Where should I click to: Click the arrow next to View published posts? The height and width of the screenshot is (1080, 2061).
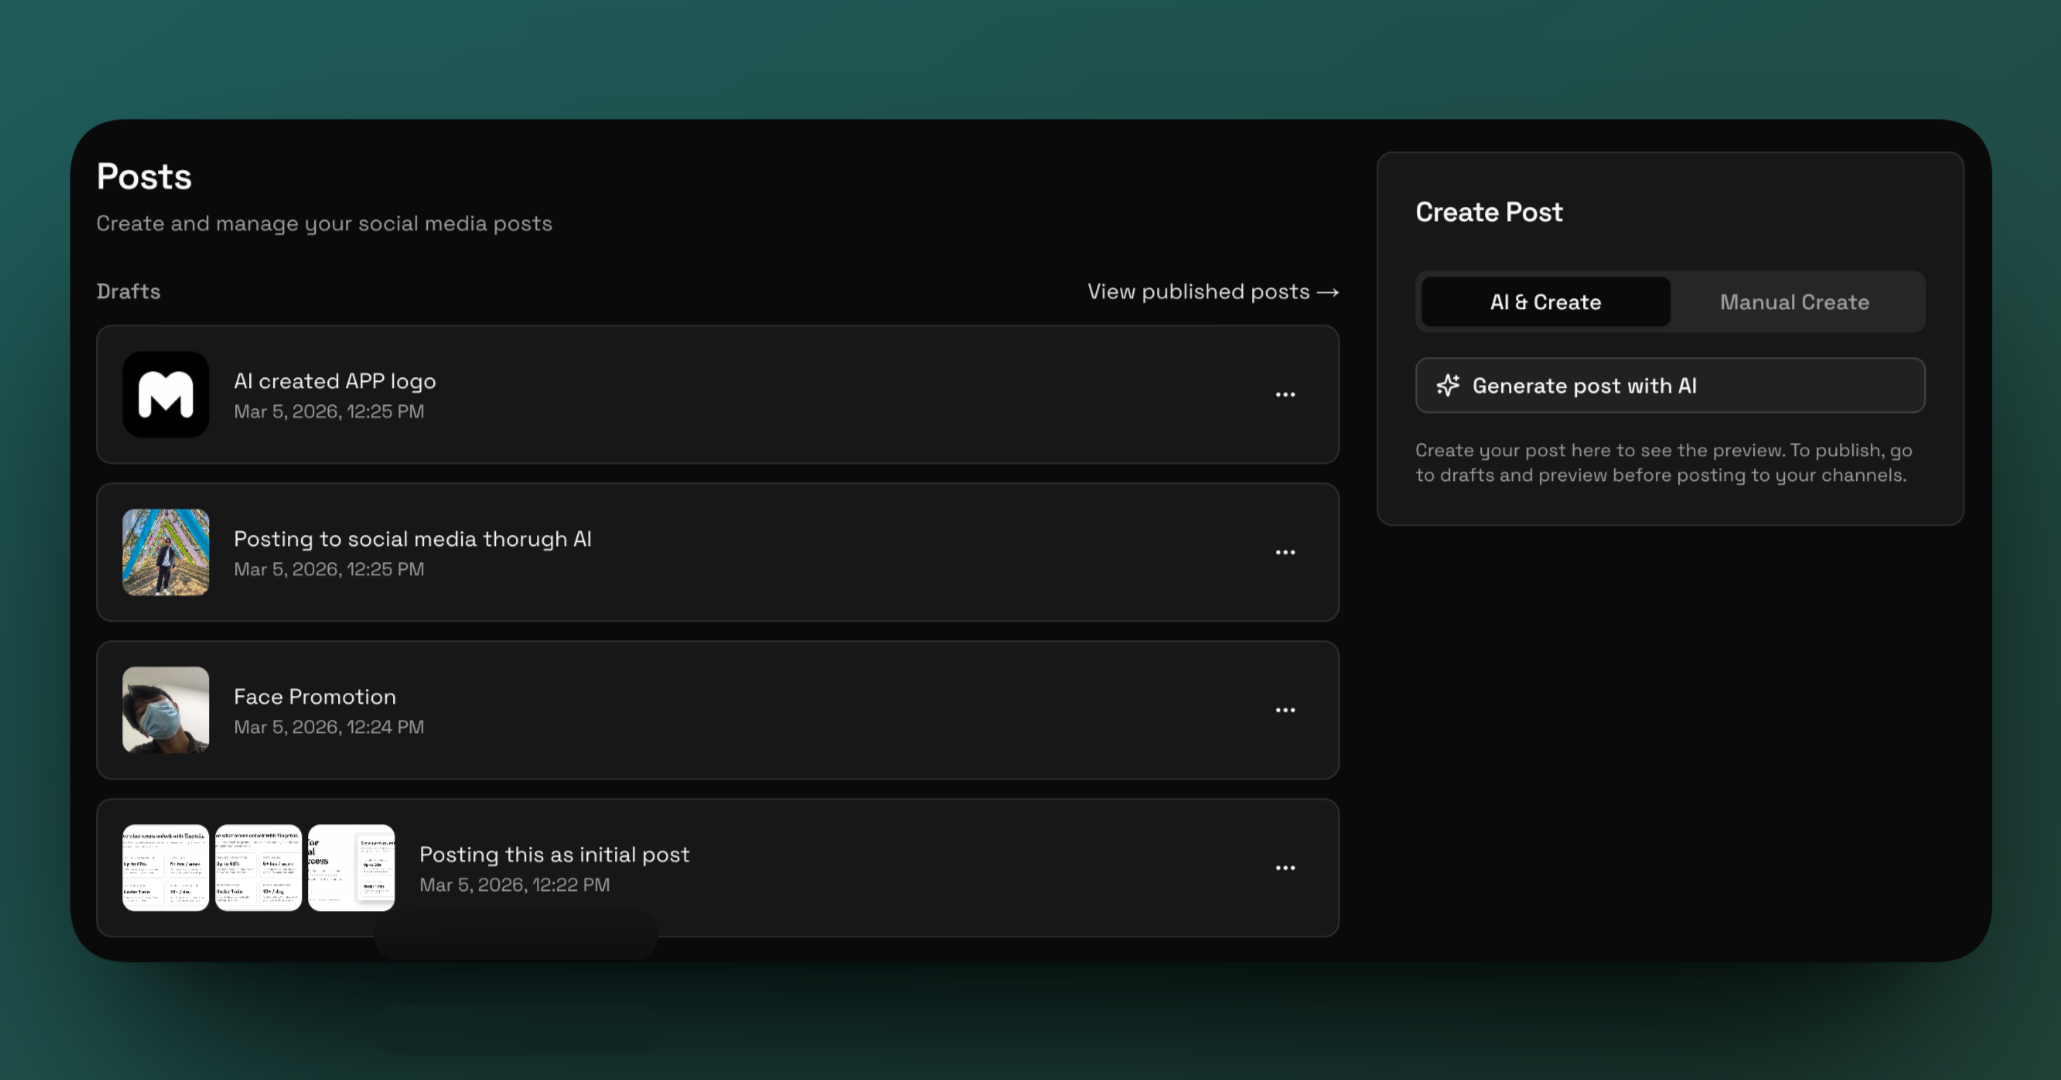click(x=1328, y=292)
